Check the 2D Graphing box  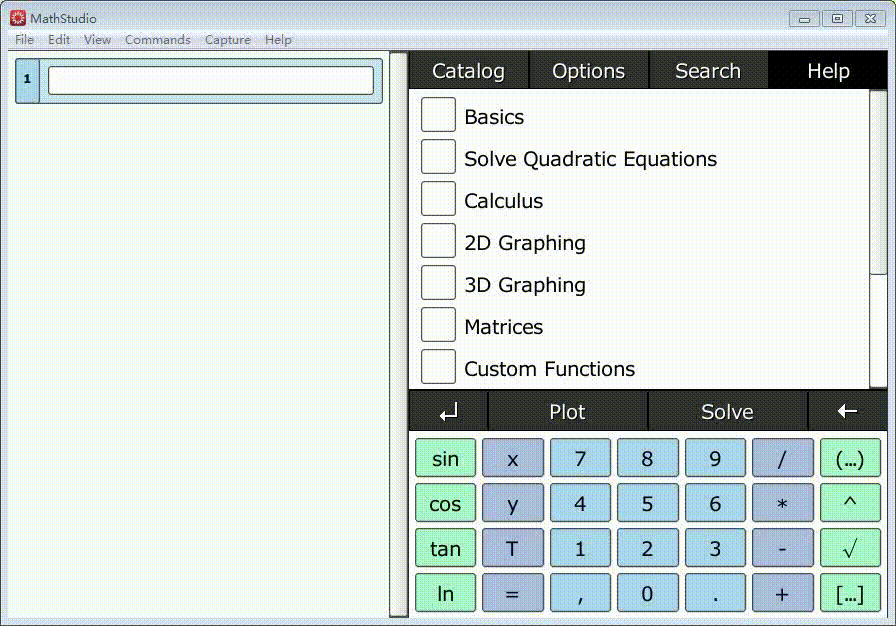point(438,240)
